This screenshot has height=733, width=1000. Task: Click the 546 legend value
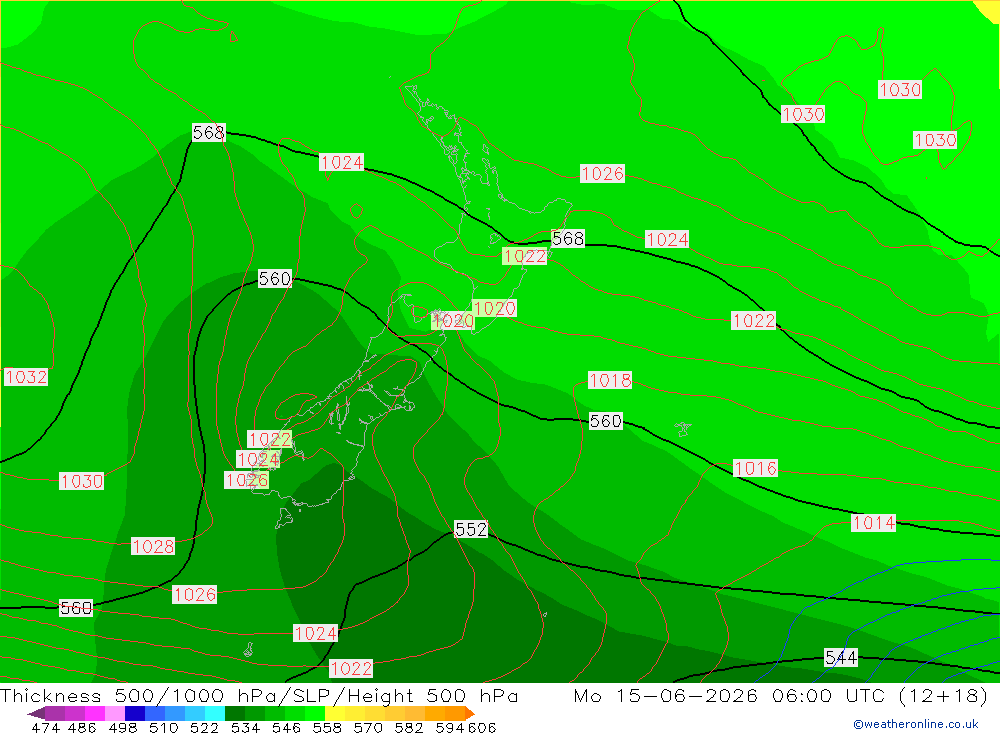(x=286, y=728)
